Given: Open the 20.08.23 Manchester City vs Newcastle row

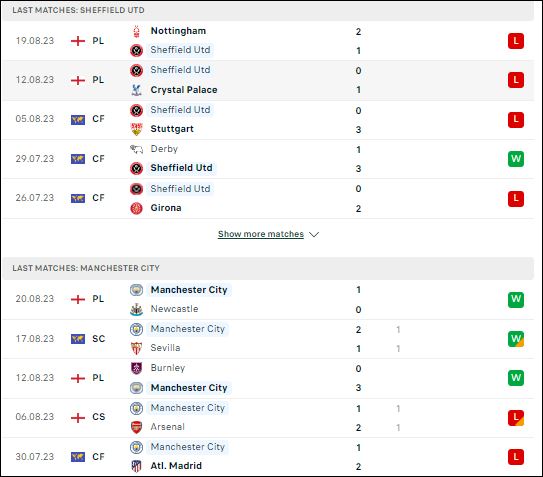Looking at the screenshot, I should [268, 299].
